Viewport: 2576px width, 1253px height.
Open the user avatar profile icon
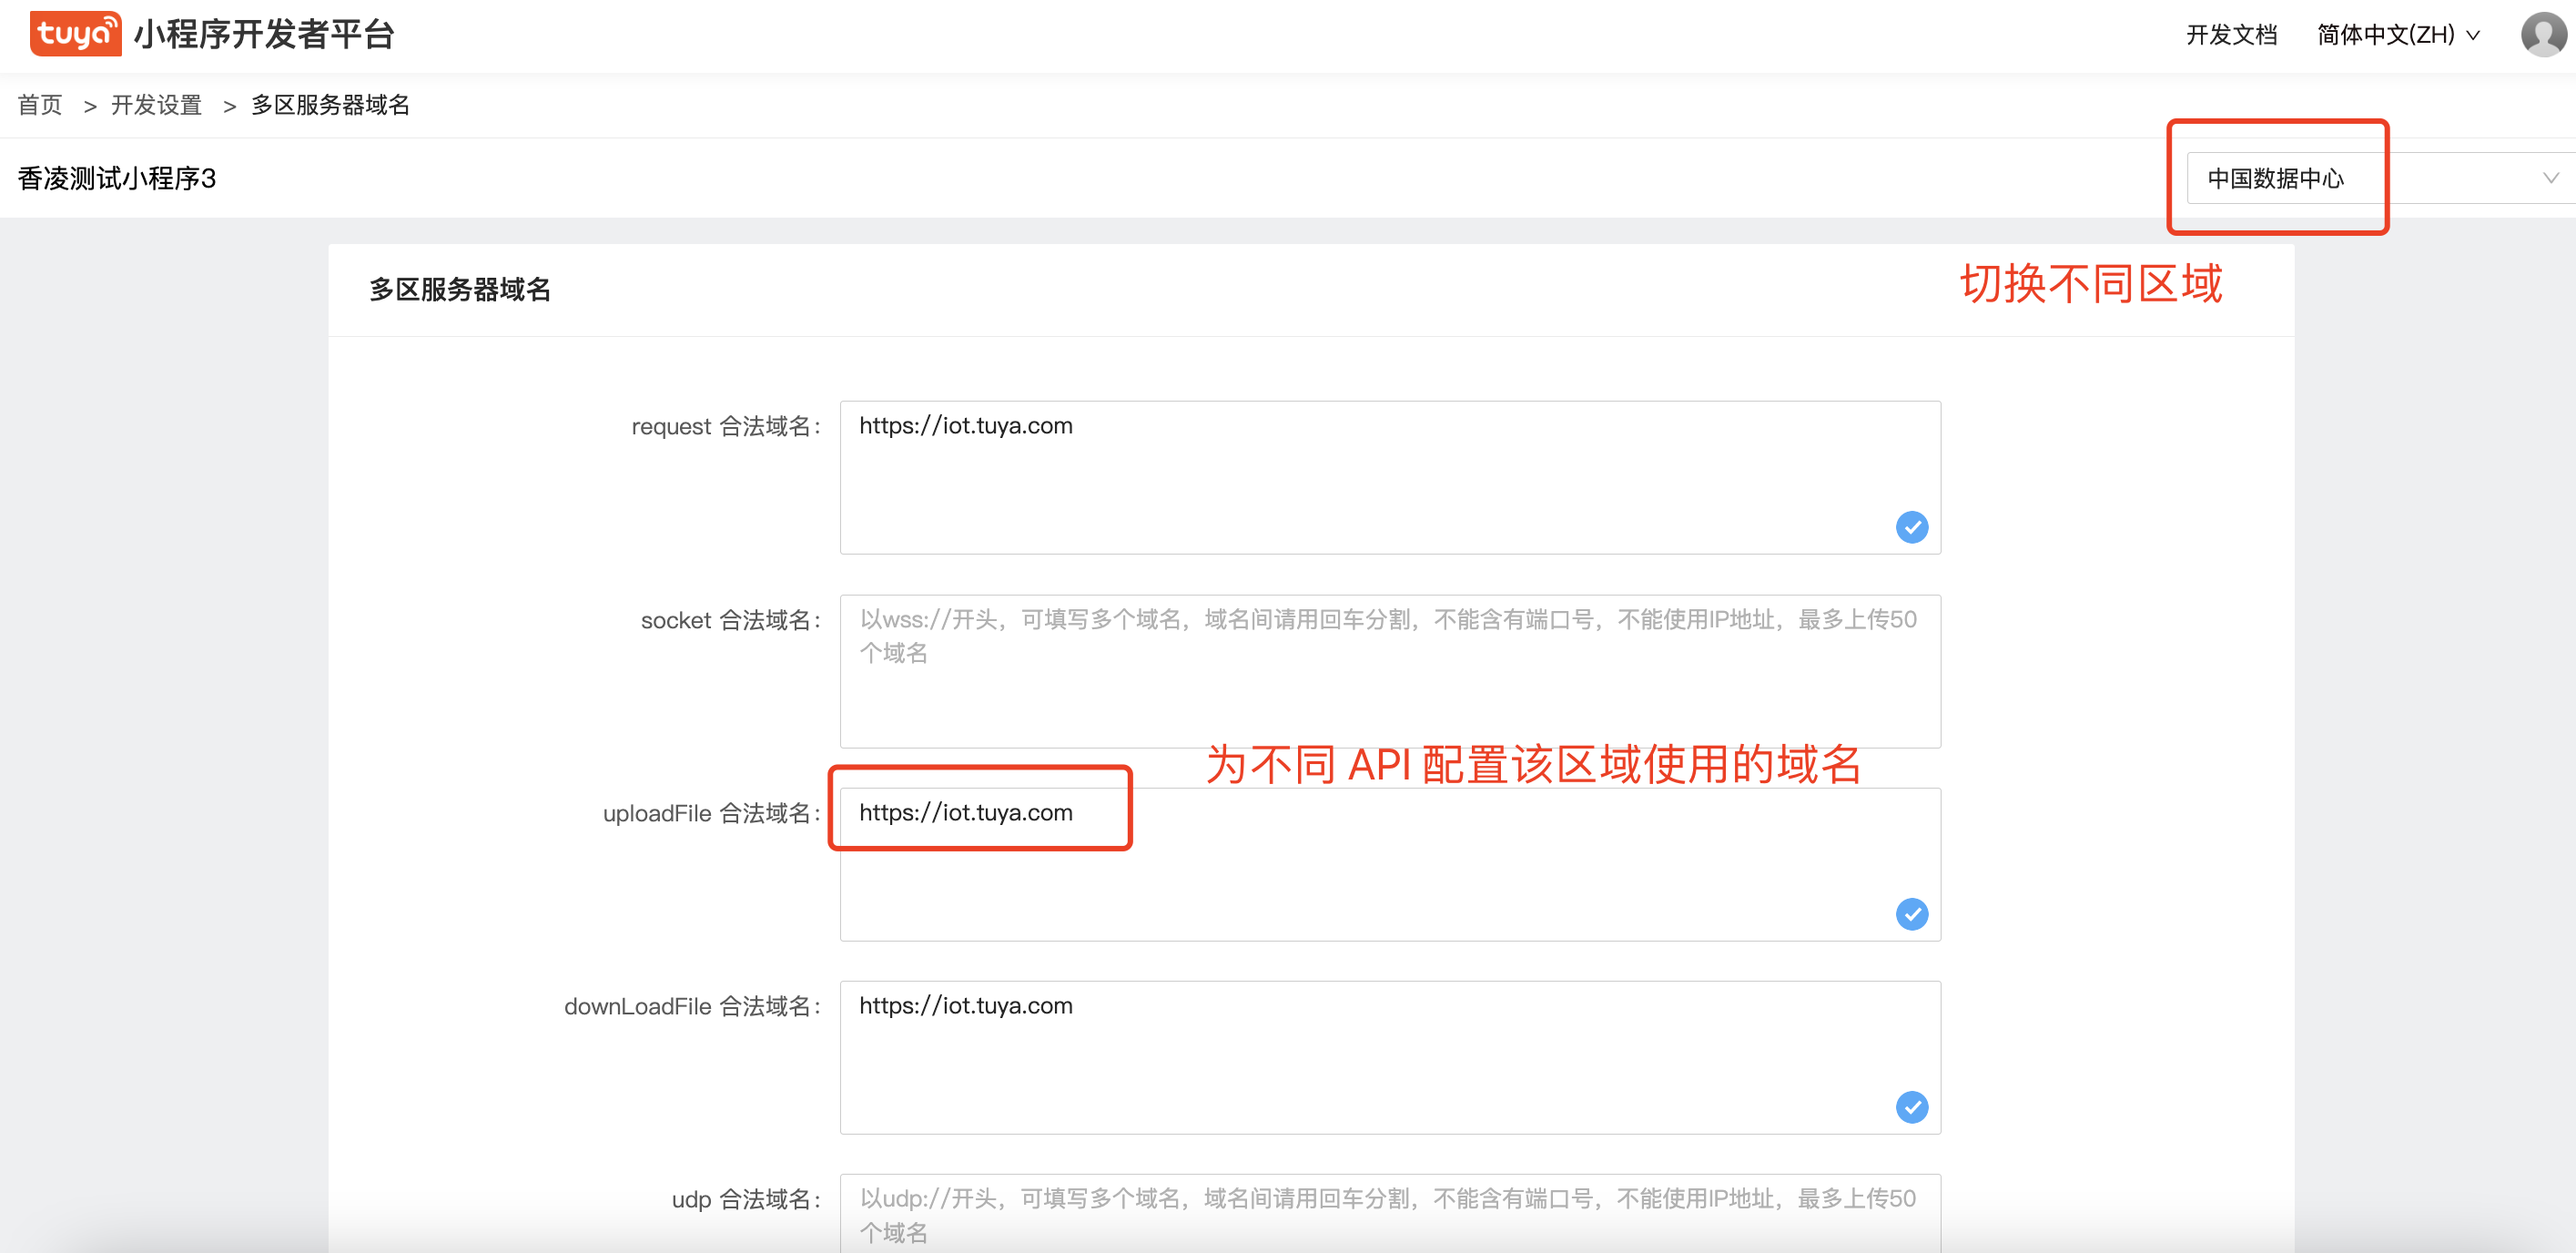coord(2542,34)
